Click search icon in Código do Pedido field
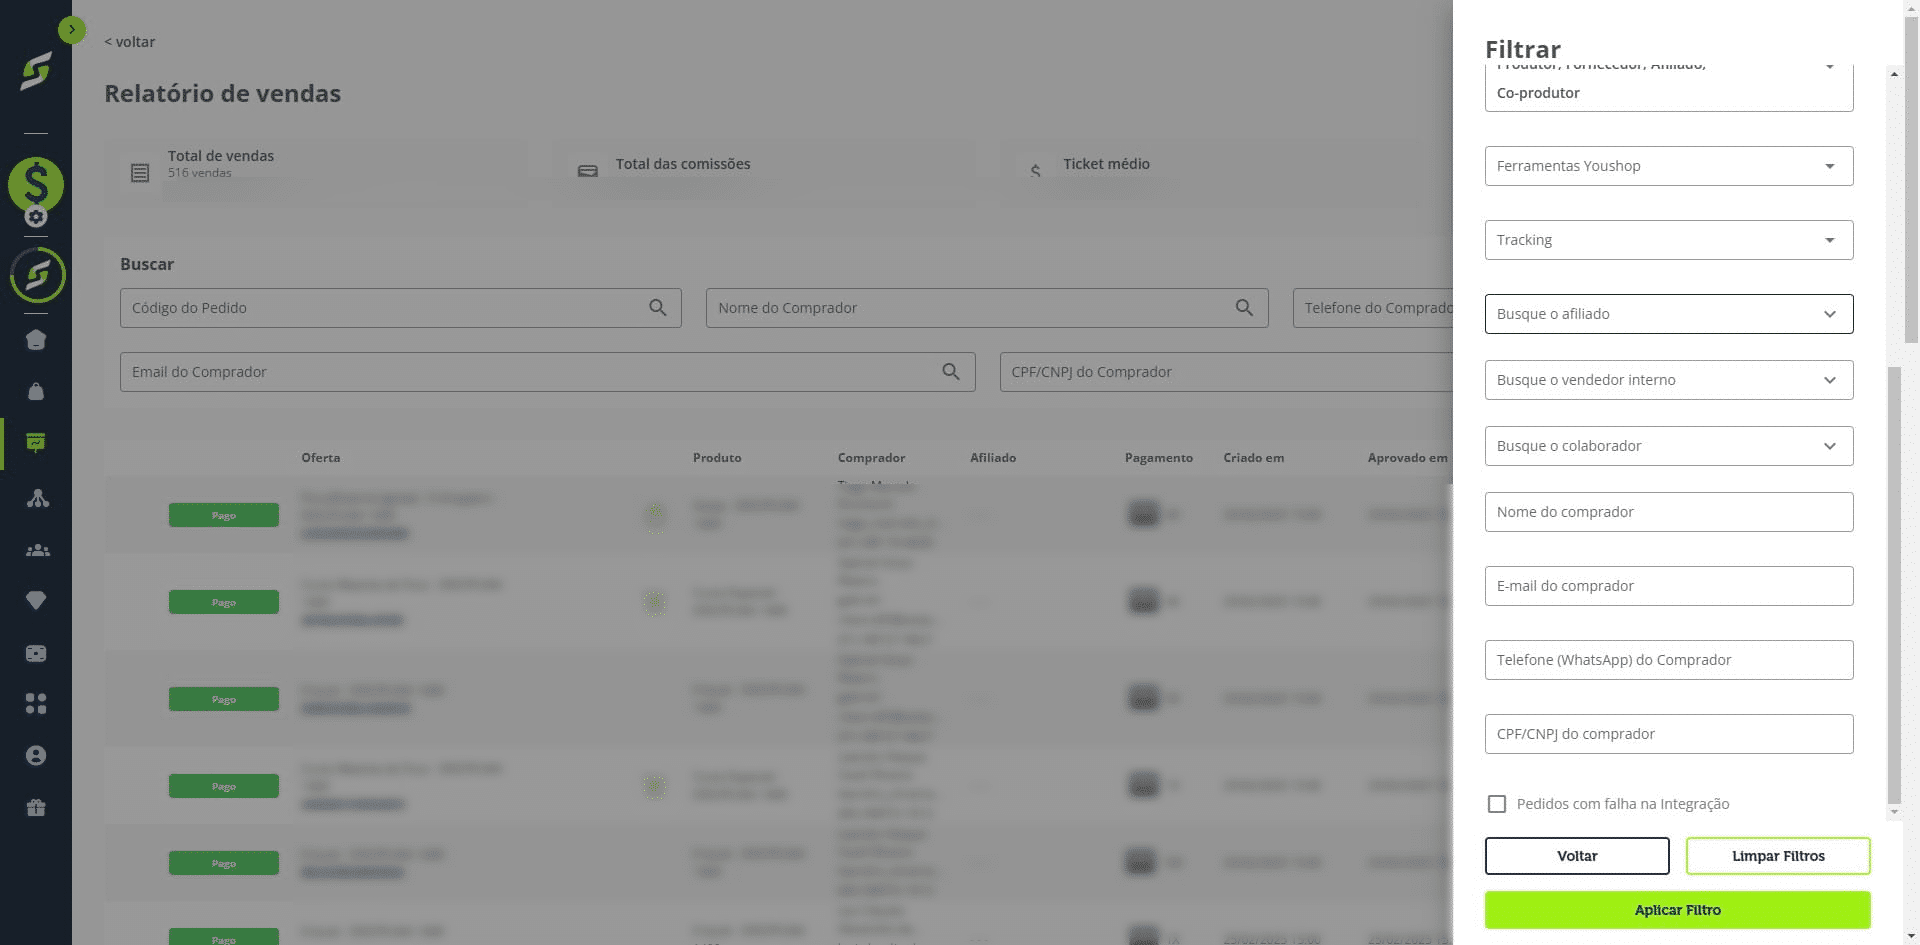 point(657,308)
